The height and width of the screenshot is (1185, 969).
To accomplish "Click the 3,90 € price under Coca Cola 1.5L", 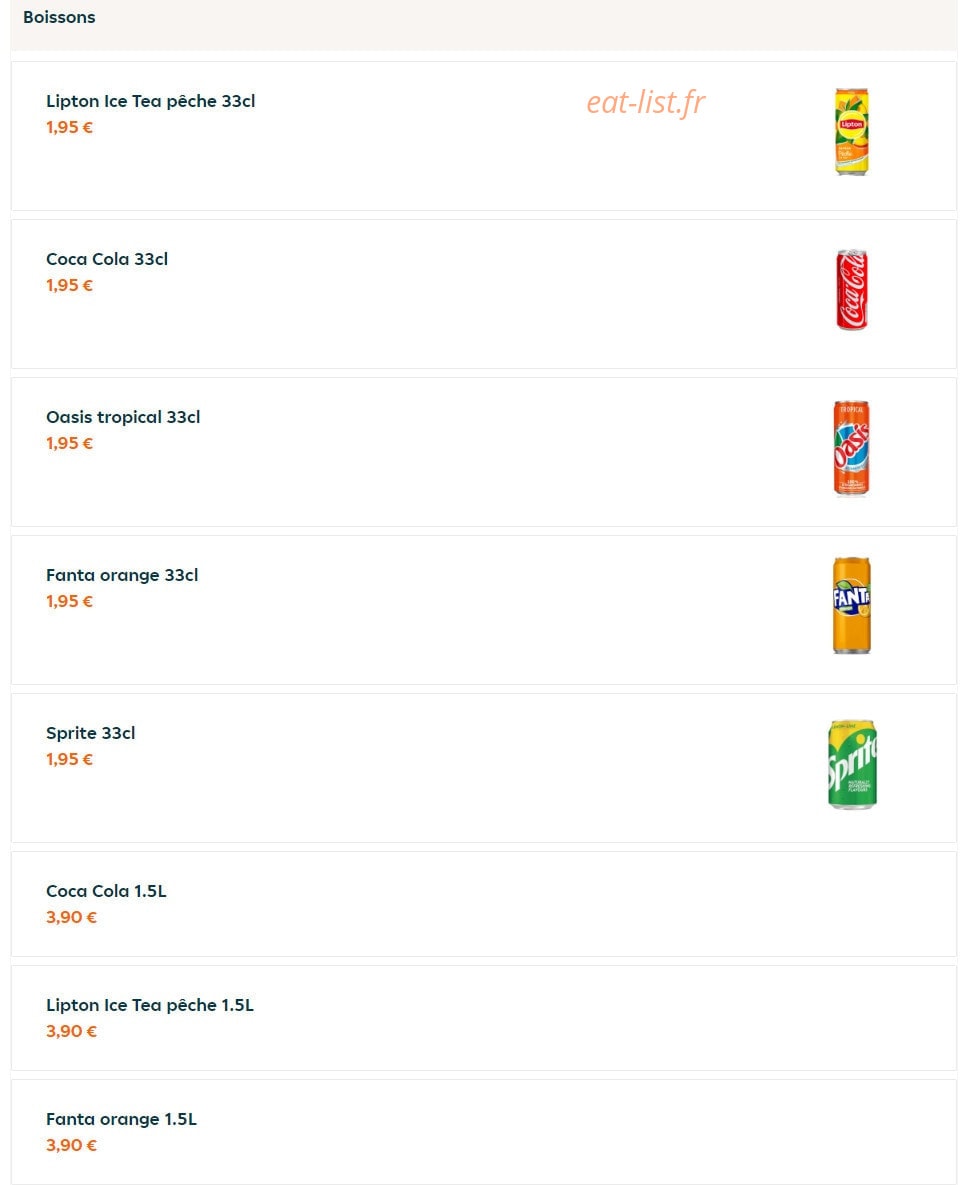I will (x=72, y=917).
